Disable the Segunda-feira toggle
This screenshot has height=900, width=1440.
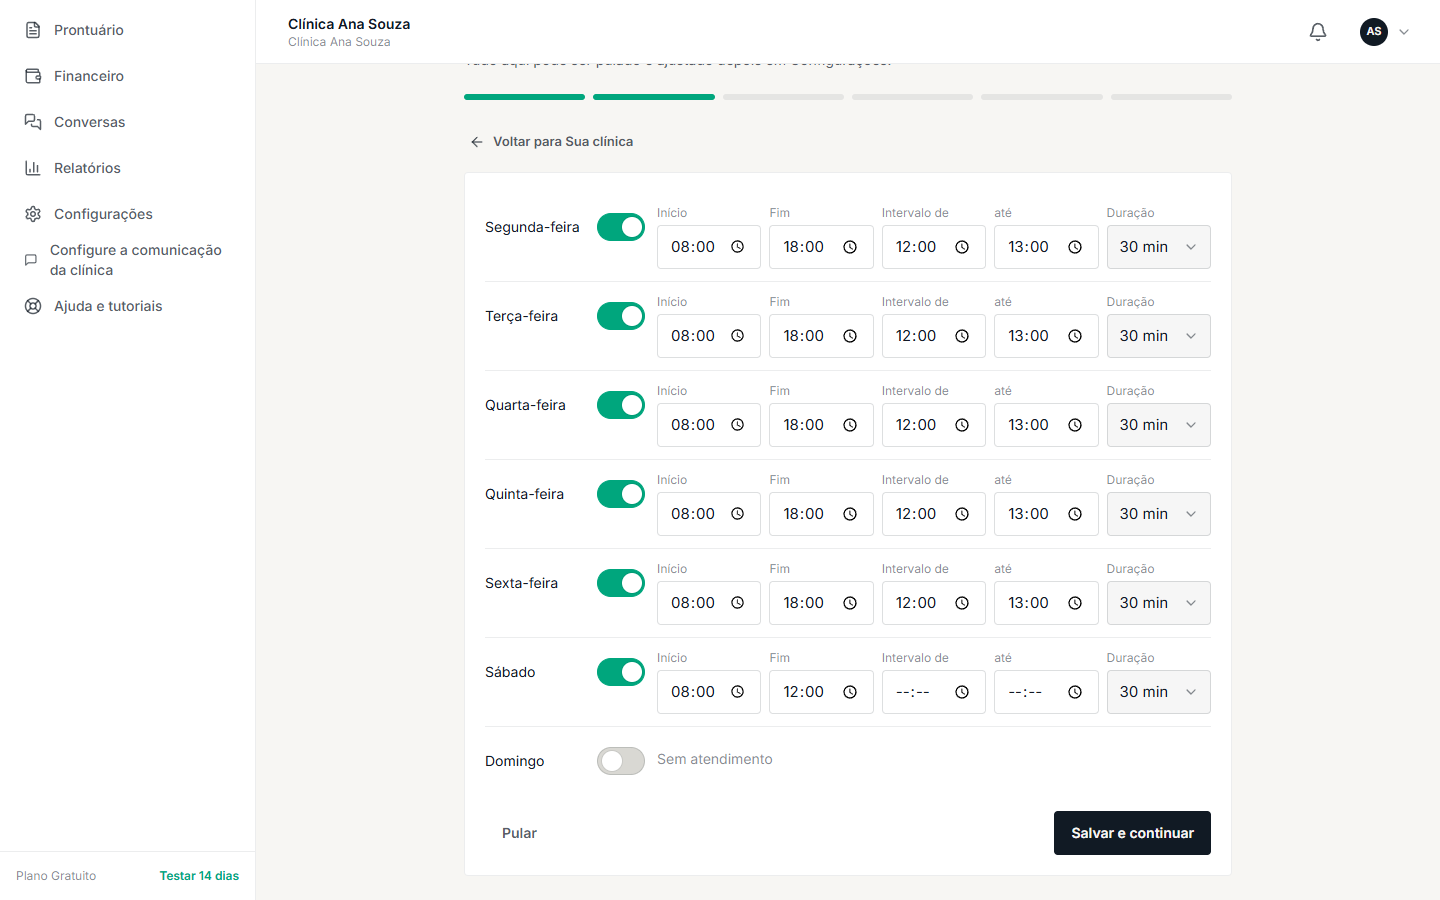[x=621, y=227]
